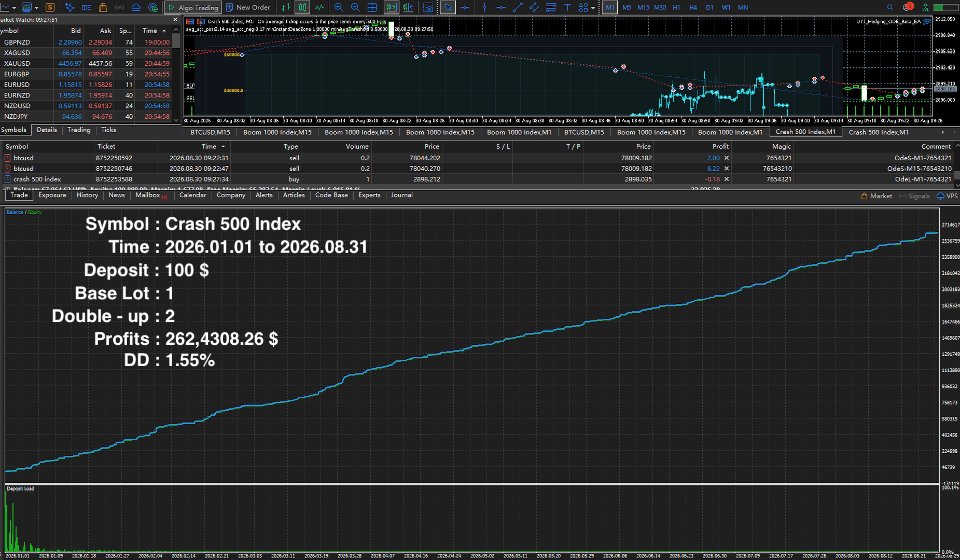Select the text label tool
Image resolution: width=960 pixels, height=560 pixels.
pos(568,7)
